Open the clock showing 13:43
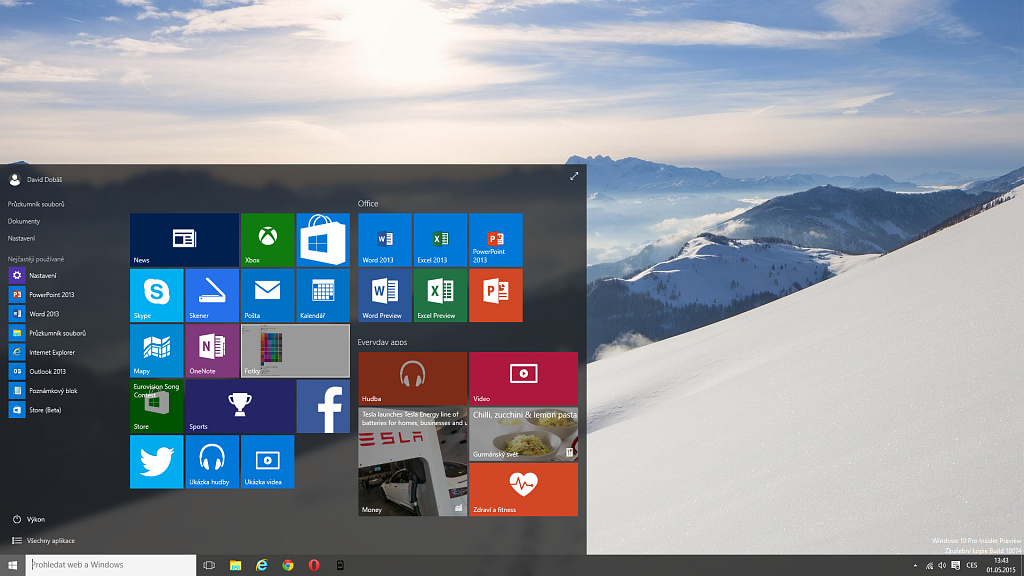Image resolution: width=1024 pixels, height=576 pixels. pos(1000,566)
